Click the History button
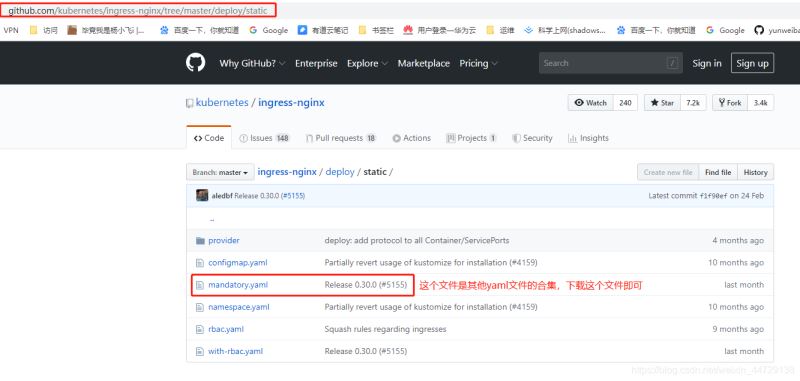This screenshot has width=800, height=381. click(756, 172)
